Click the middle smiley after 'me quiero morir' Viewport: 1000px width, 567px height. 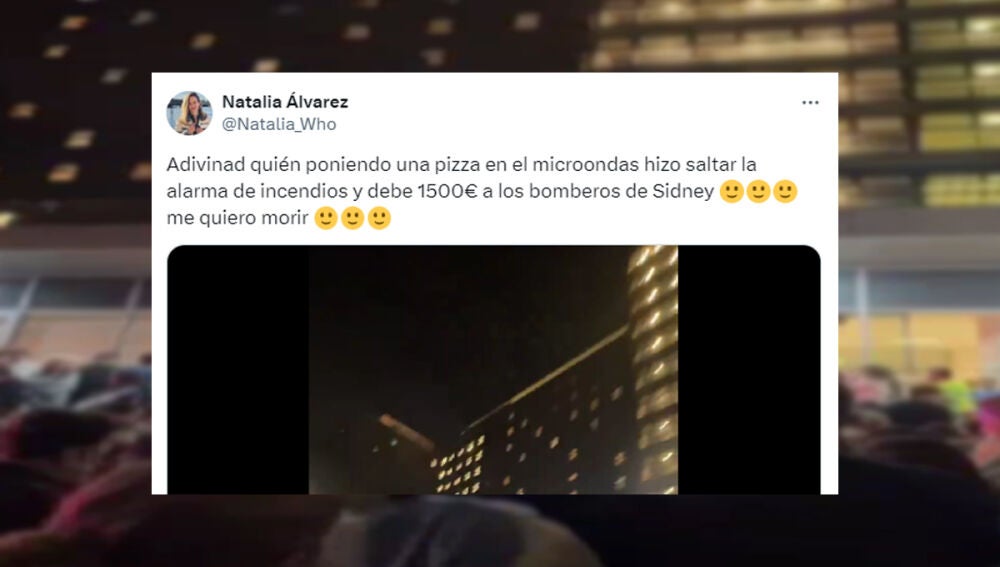point(353,218)
